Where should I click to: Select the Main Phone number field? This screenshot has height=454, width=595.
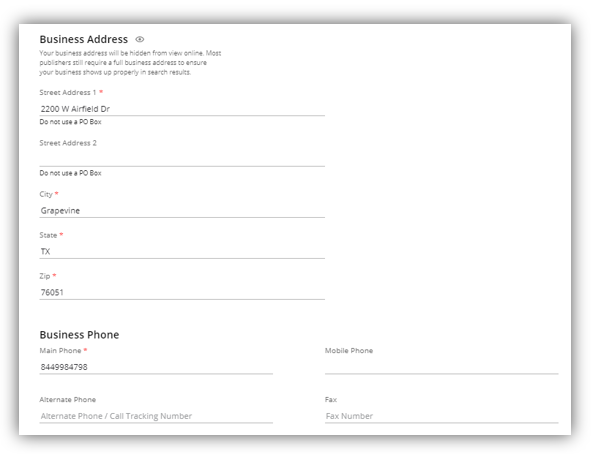[x=156, y=367]
